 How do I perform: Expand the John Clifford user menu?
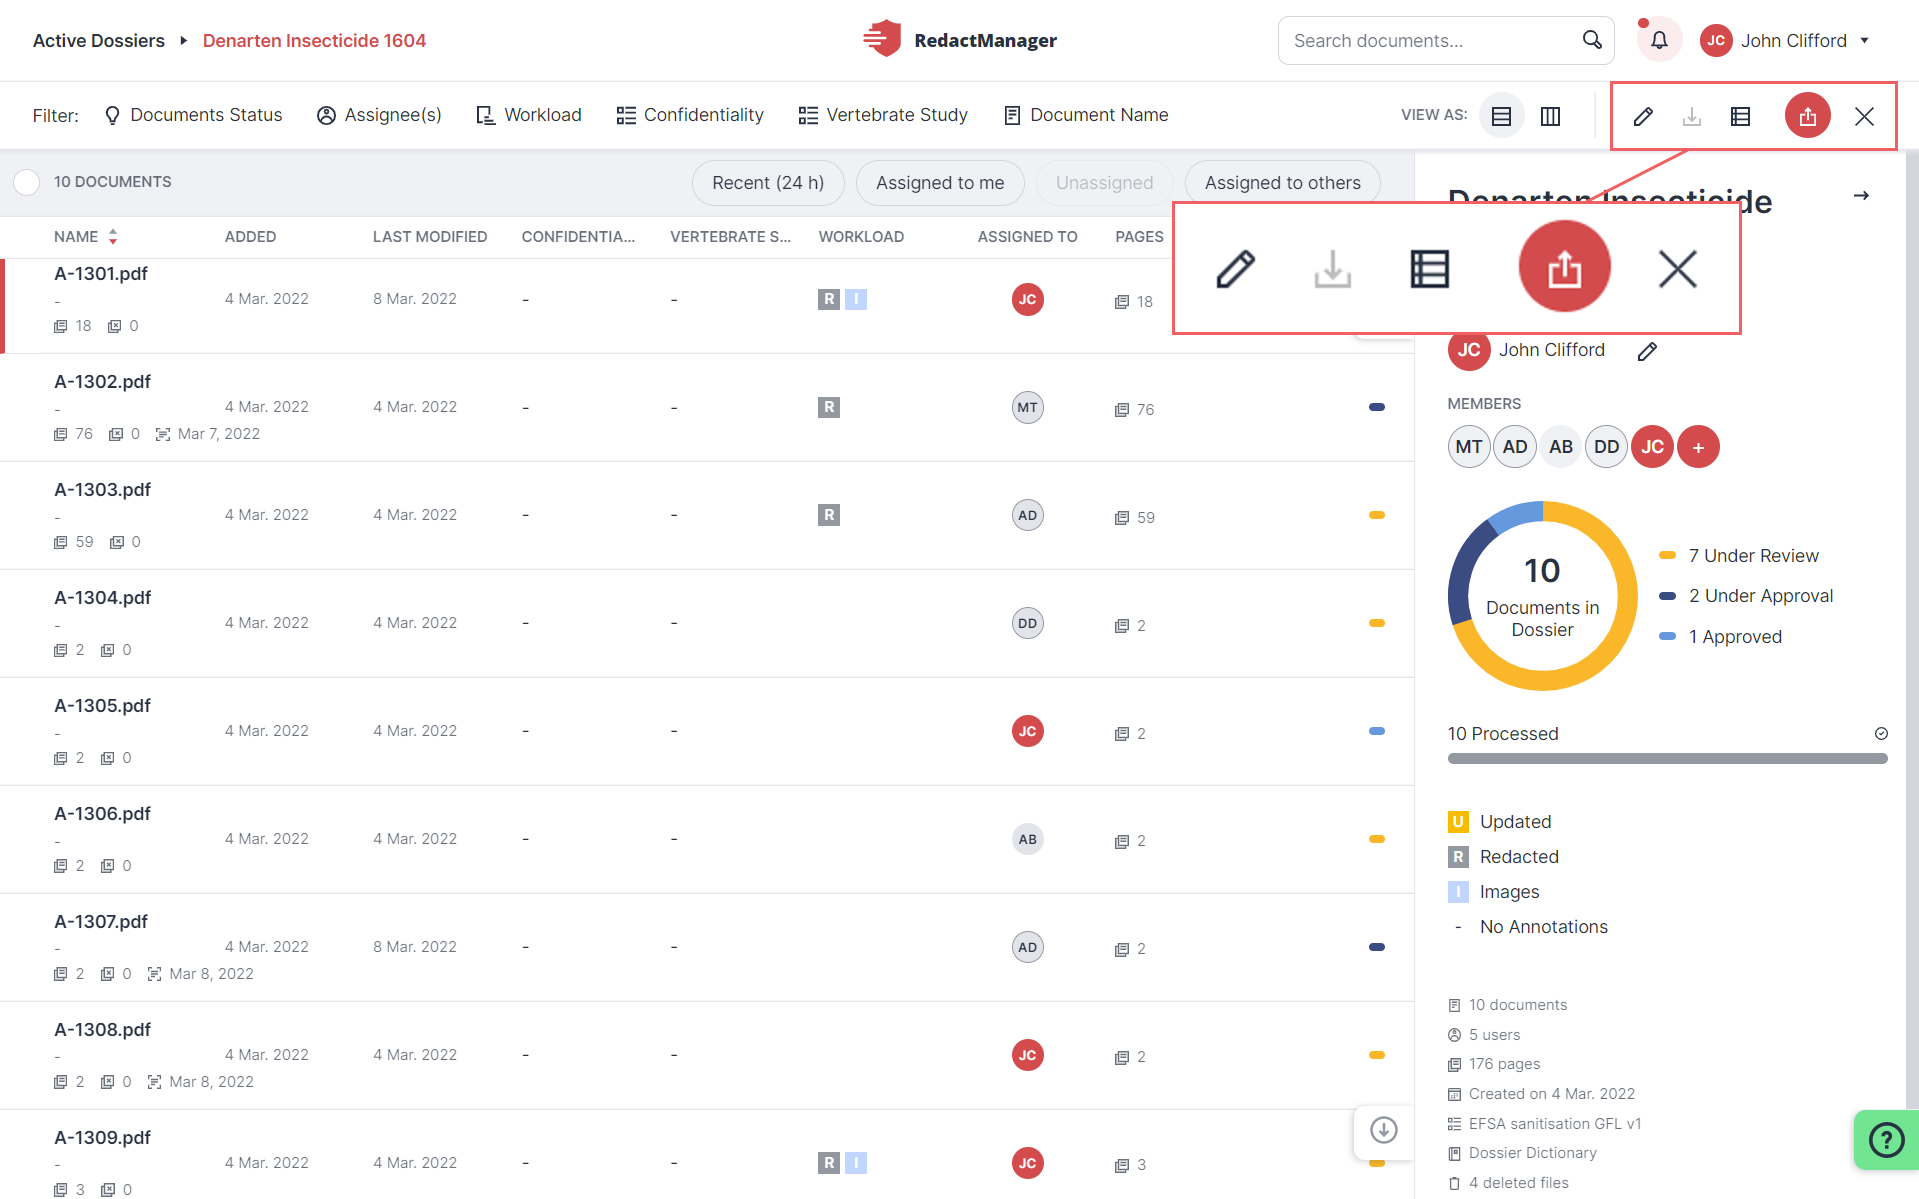(1785, 40)
